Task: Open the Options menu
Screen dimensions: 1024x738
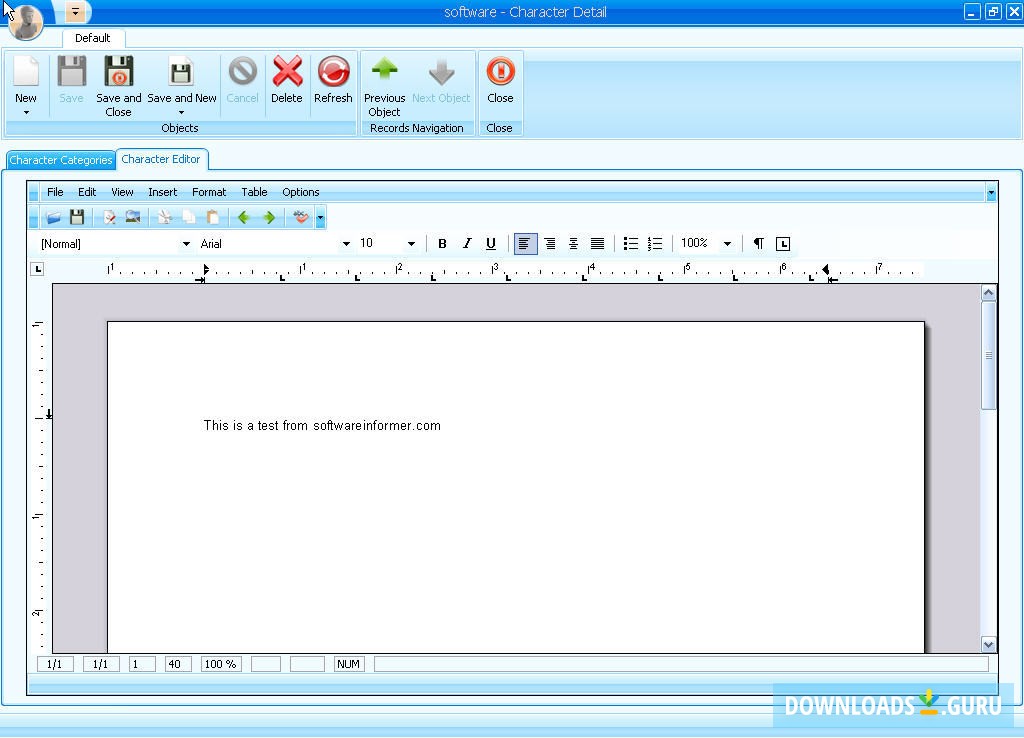Action: click(300, 192)
